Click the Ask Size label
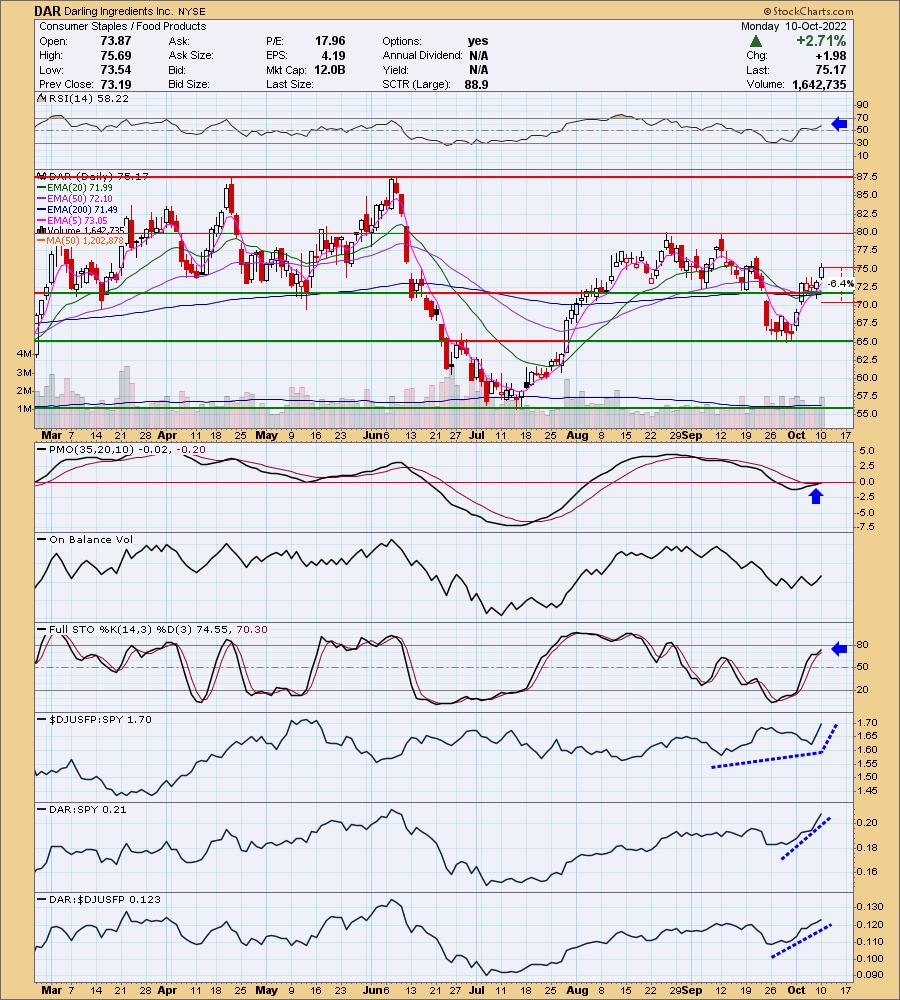Image resolution: width=900 pixels, height=1000 pixels. pyautogui.click(x=191, y=55)
